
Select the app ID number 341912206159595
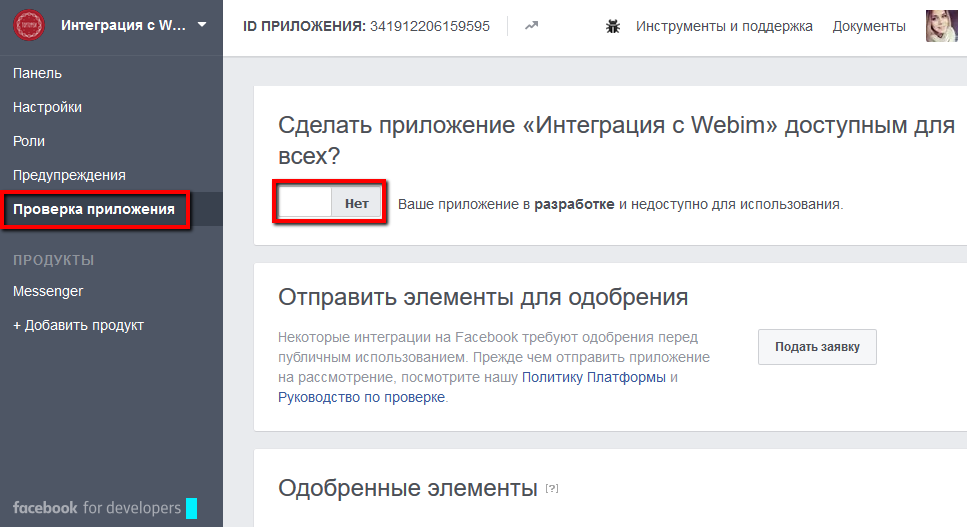pos(430,26)
